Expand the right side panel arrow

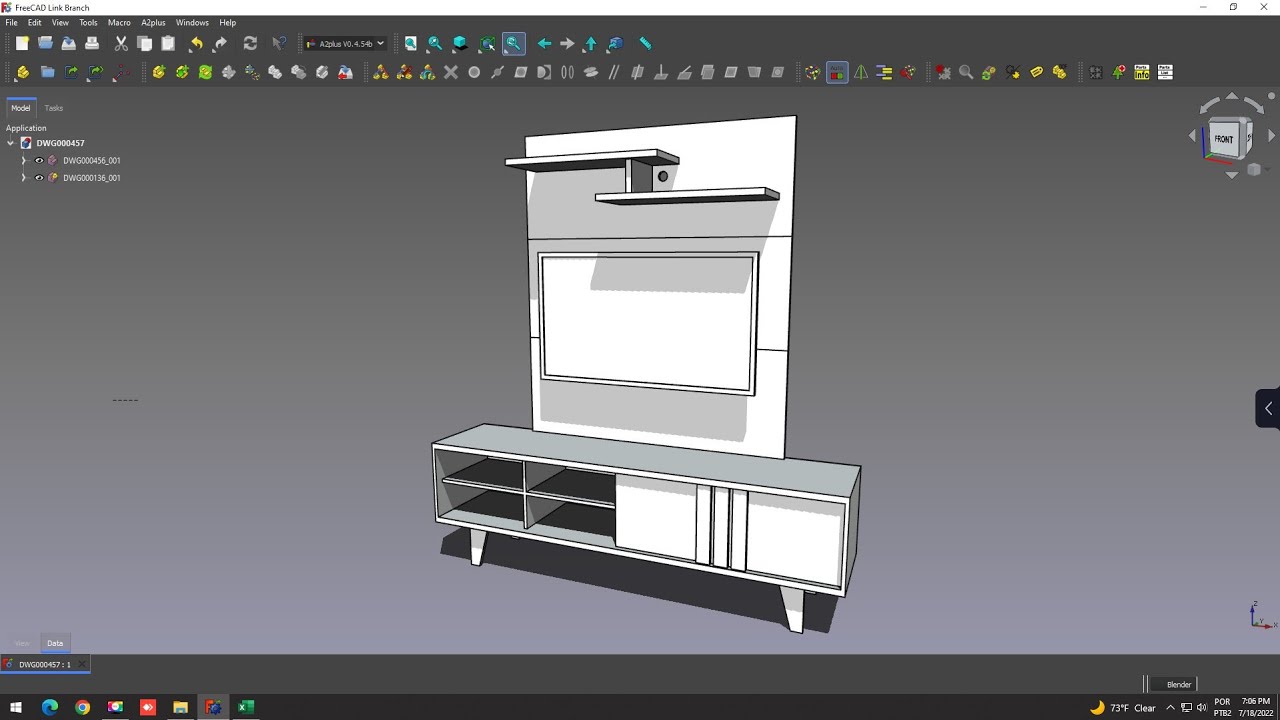(x=1268, y=408)
